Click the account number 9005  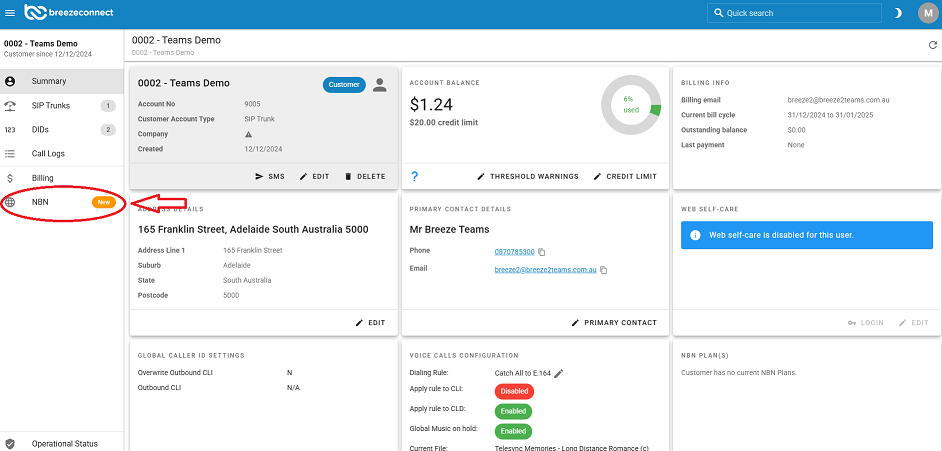pyautogui.click(x=252, y=104)
